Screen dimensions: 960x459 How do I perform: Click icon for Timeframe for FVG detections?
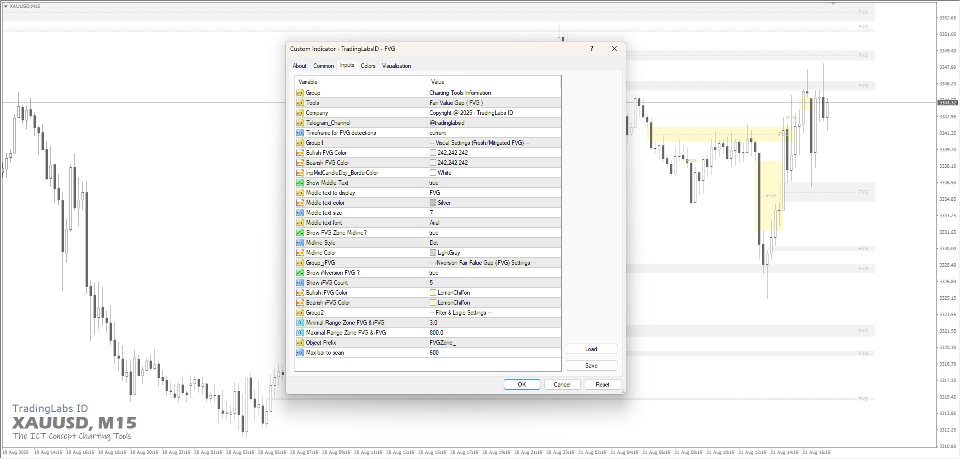click(300, 133)
